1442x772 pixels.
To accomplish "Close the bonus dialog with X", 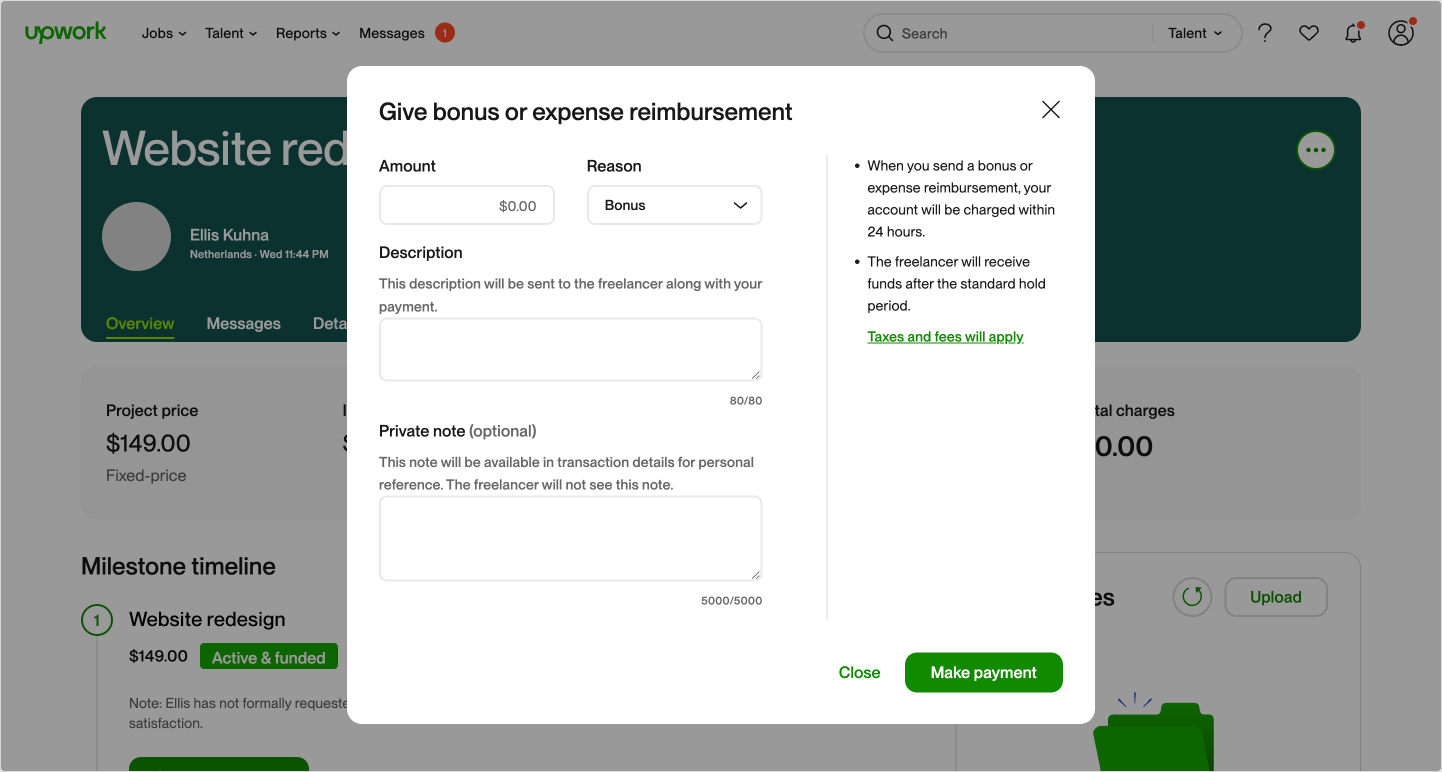I will (x=1050, y=110).
